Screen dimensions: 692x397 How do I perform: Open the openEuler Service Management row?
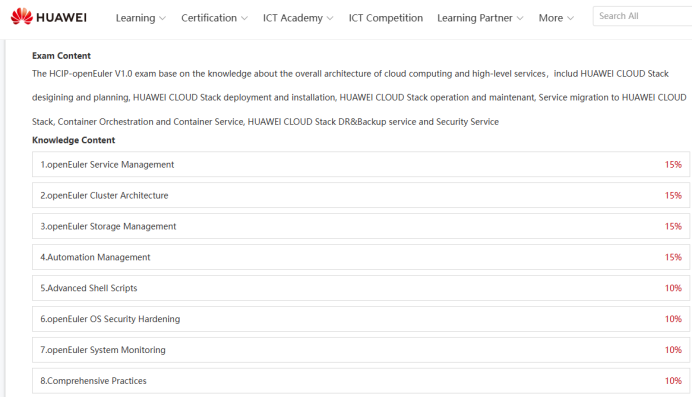pos(361,165)
